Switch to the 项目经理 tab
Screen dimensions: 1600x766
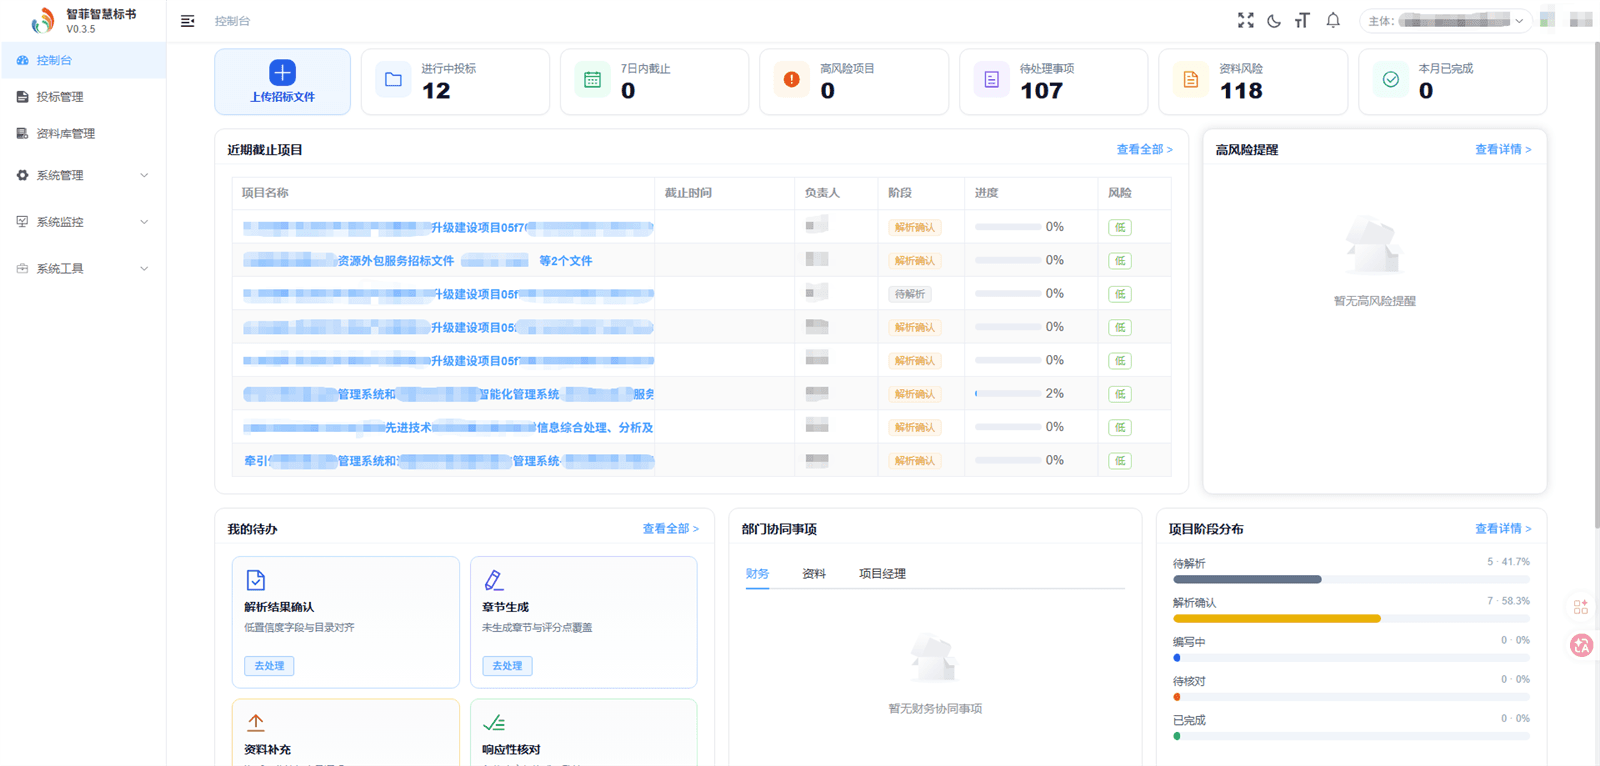click(882, 573)
